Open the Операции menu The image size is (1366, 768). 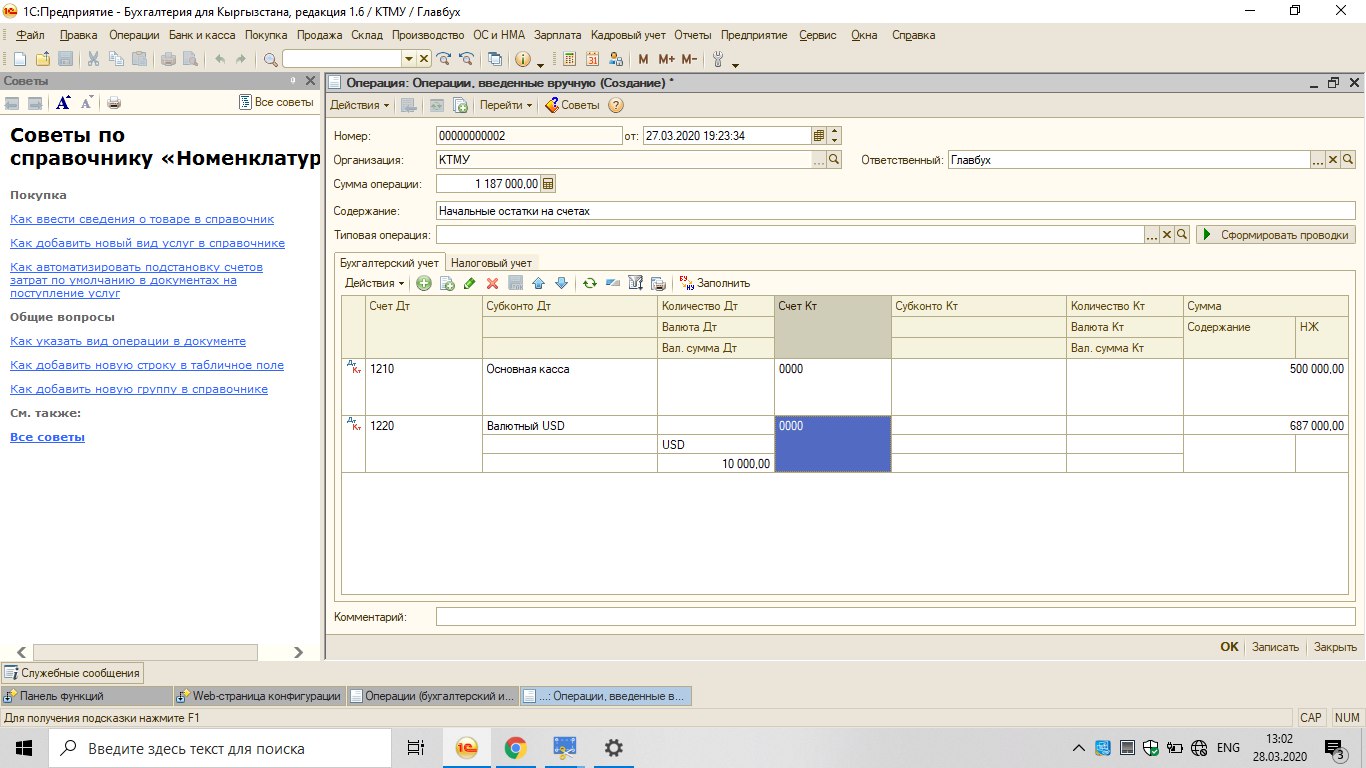[134, 35]
